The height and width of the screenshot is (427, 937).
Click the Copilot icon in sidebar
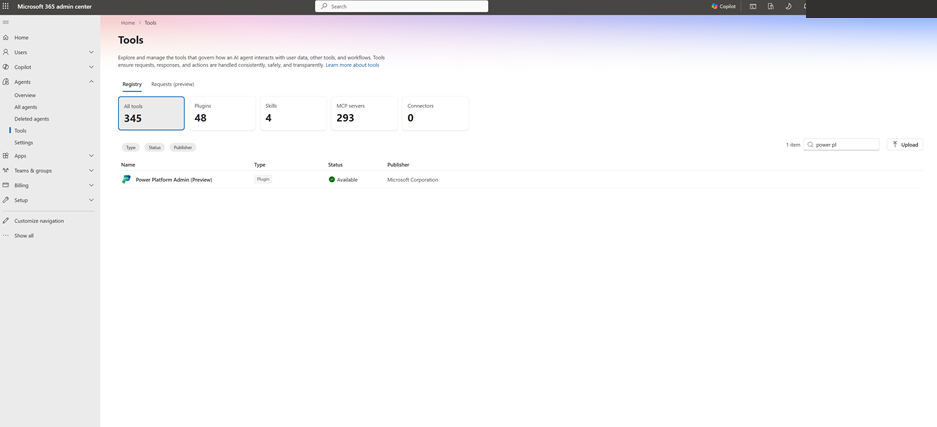pos(5,67)
